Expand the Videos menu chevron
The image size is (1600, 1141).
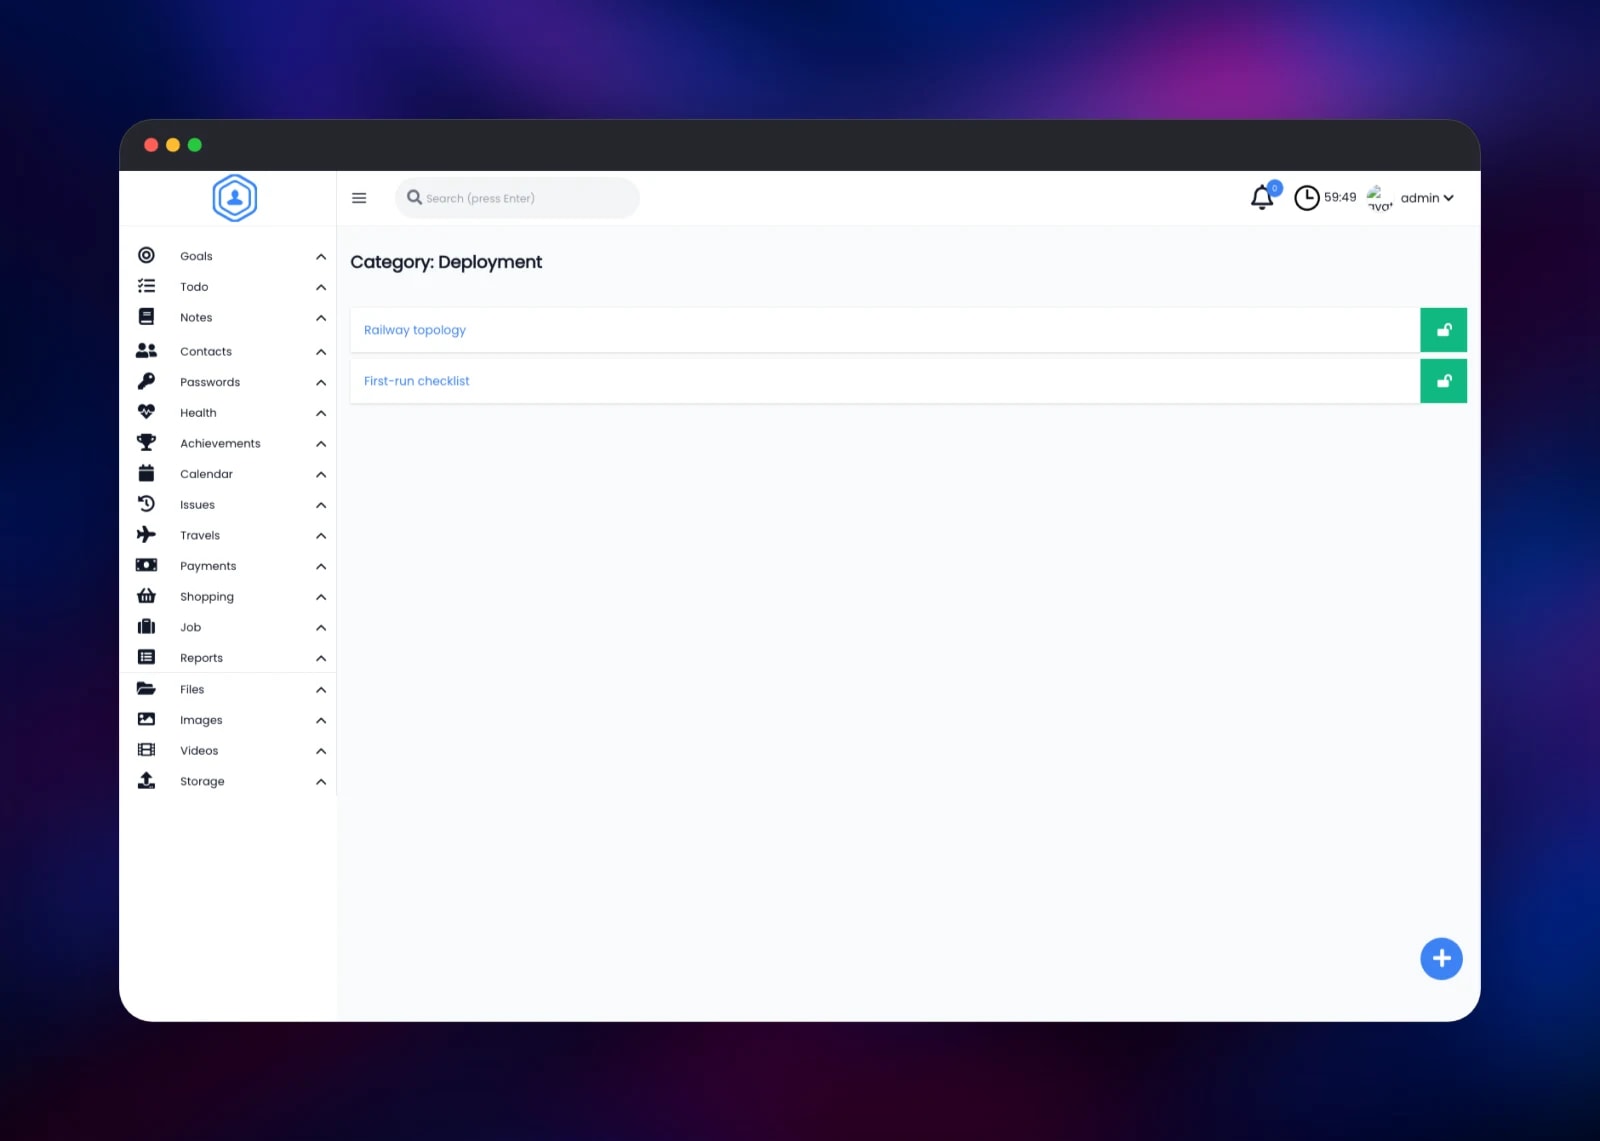(321, 751)
